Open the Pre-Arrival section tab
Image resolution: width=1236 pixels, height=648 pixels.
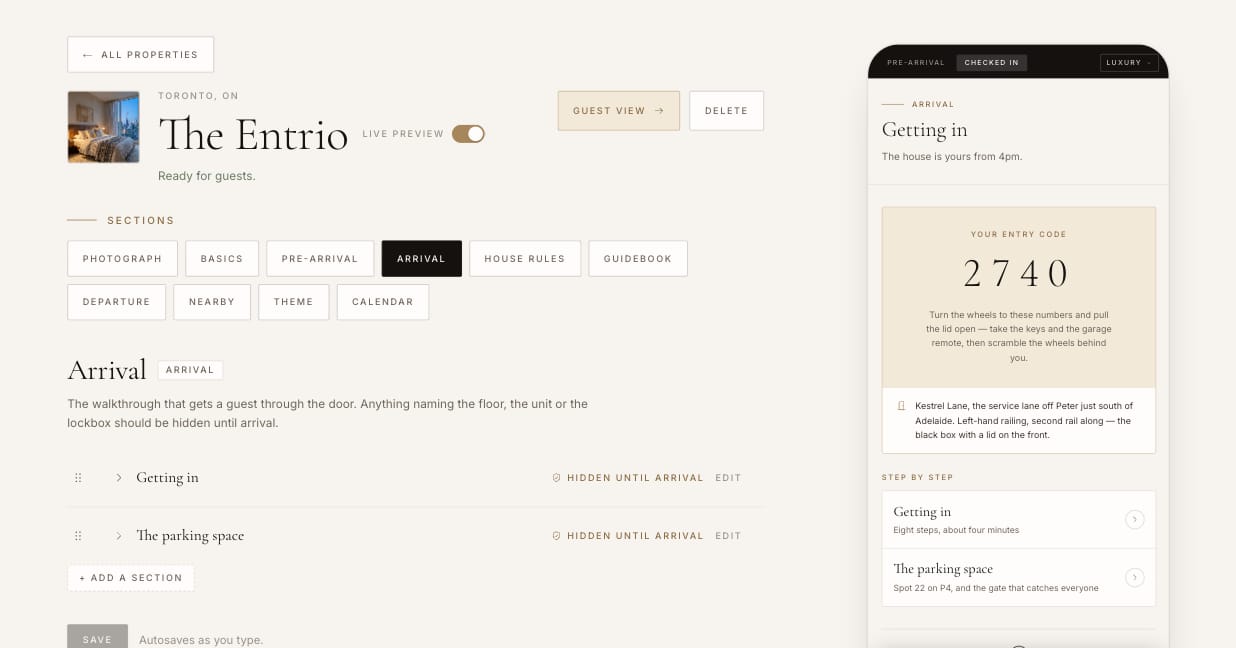(320, 258)
